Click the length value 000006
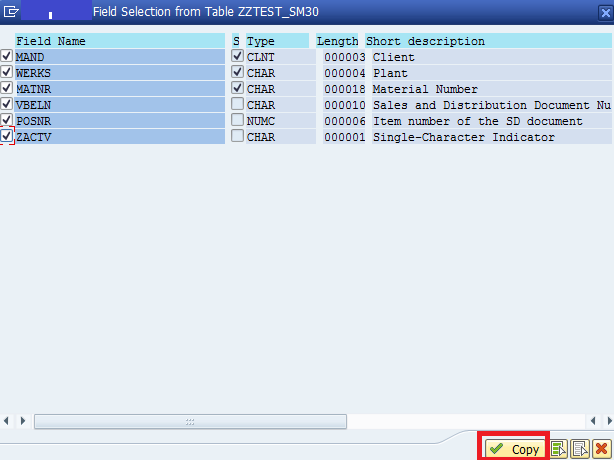Image resolution: width=614 pixels, height=460 pixels. tap(344, 121)
